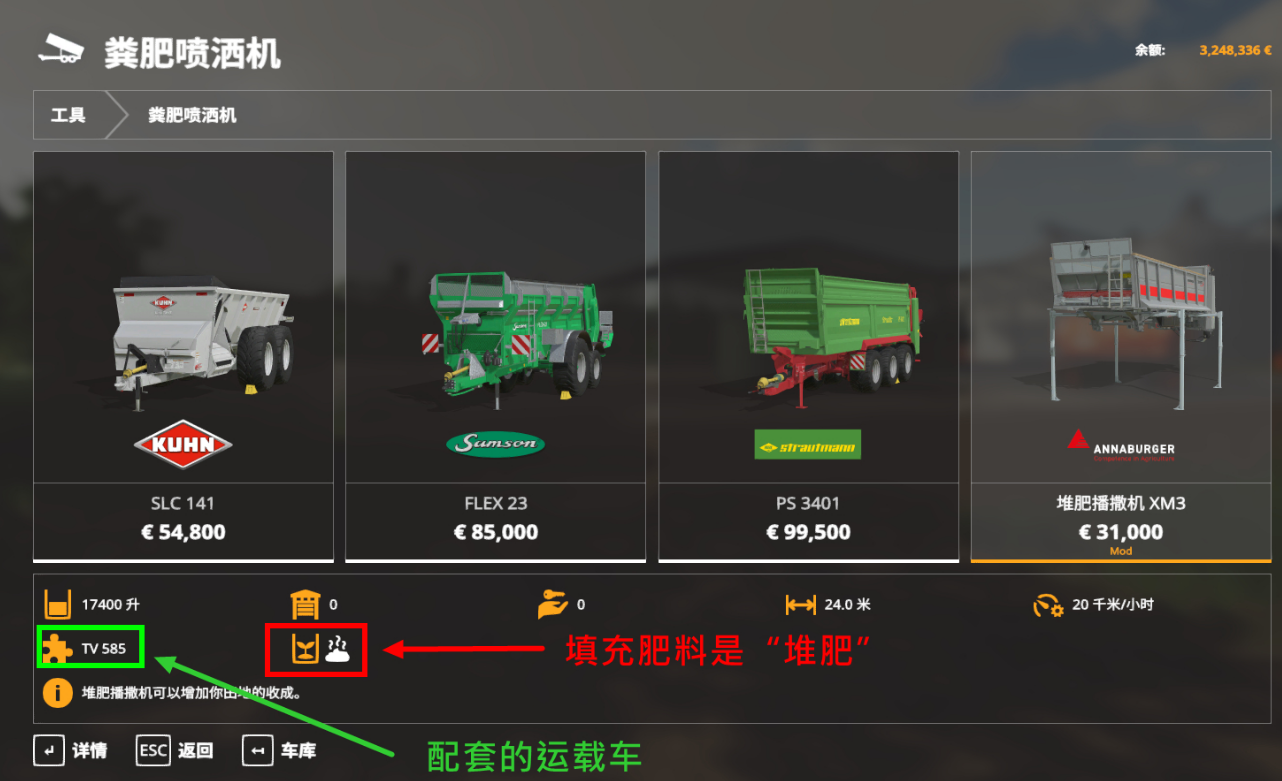This screenshot has width=1282, height=781.
Task: Choose the Strautmann PS 3401 card
Action: point(808,357)
